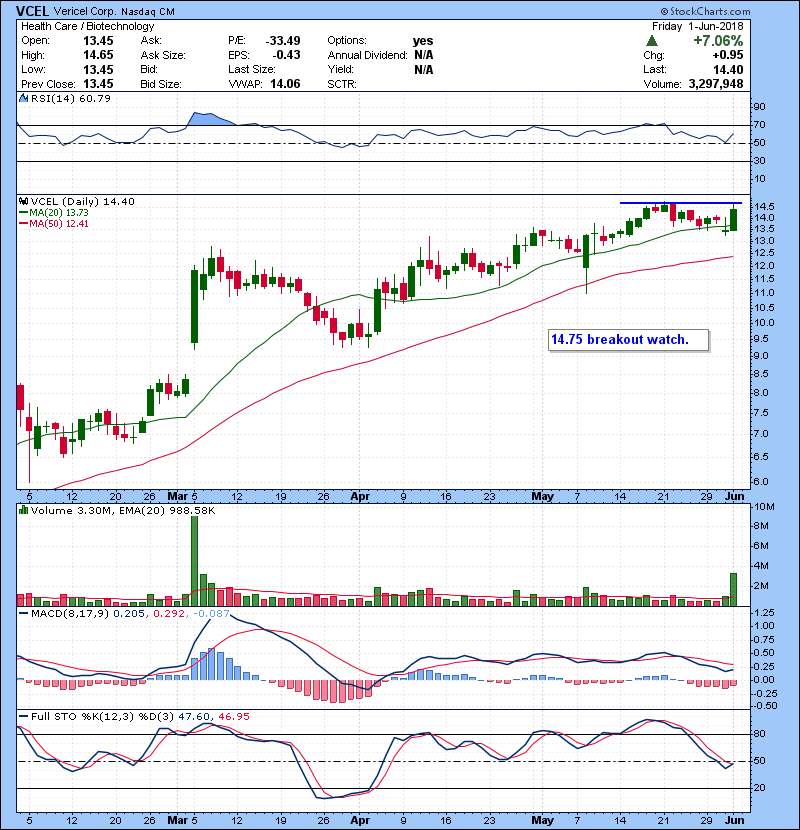The width and height of the screenshot is (800, 830).
Task: Click the RSI(14) 60.79 indicator title
Action: click(x=71, y=98)
